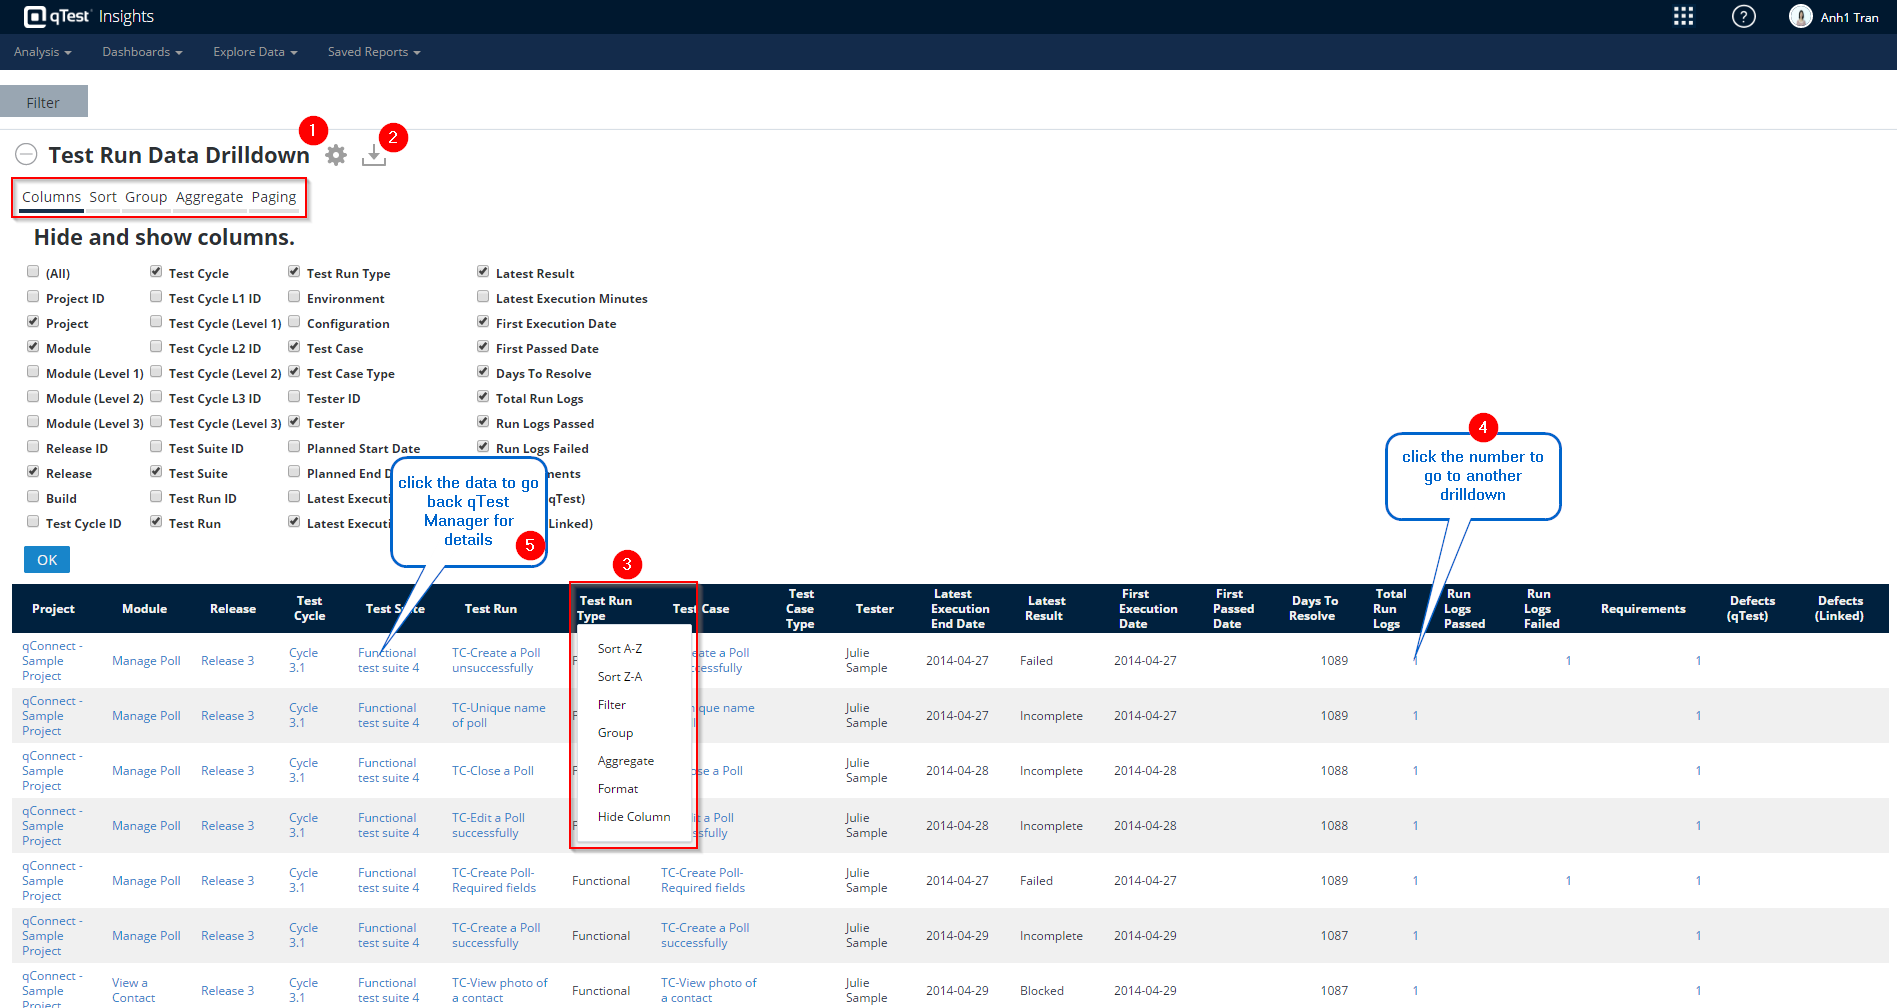Screen dimensions: 1897x1008
Task: Select Hide Column from the context menu
Action: click(633, 817)
